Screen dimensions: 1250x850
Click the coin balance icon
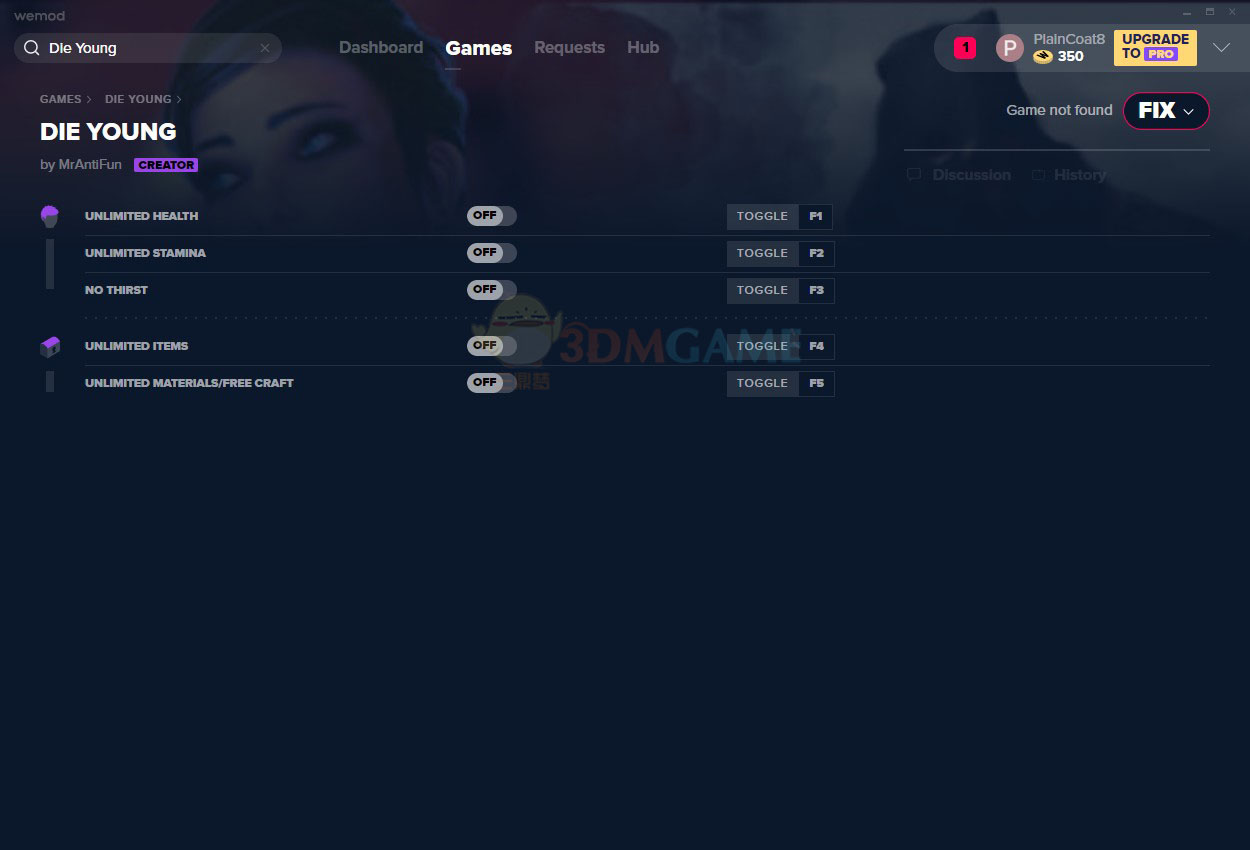pyautogui.click(x=1043, y=57)
